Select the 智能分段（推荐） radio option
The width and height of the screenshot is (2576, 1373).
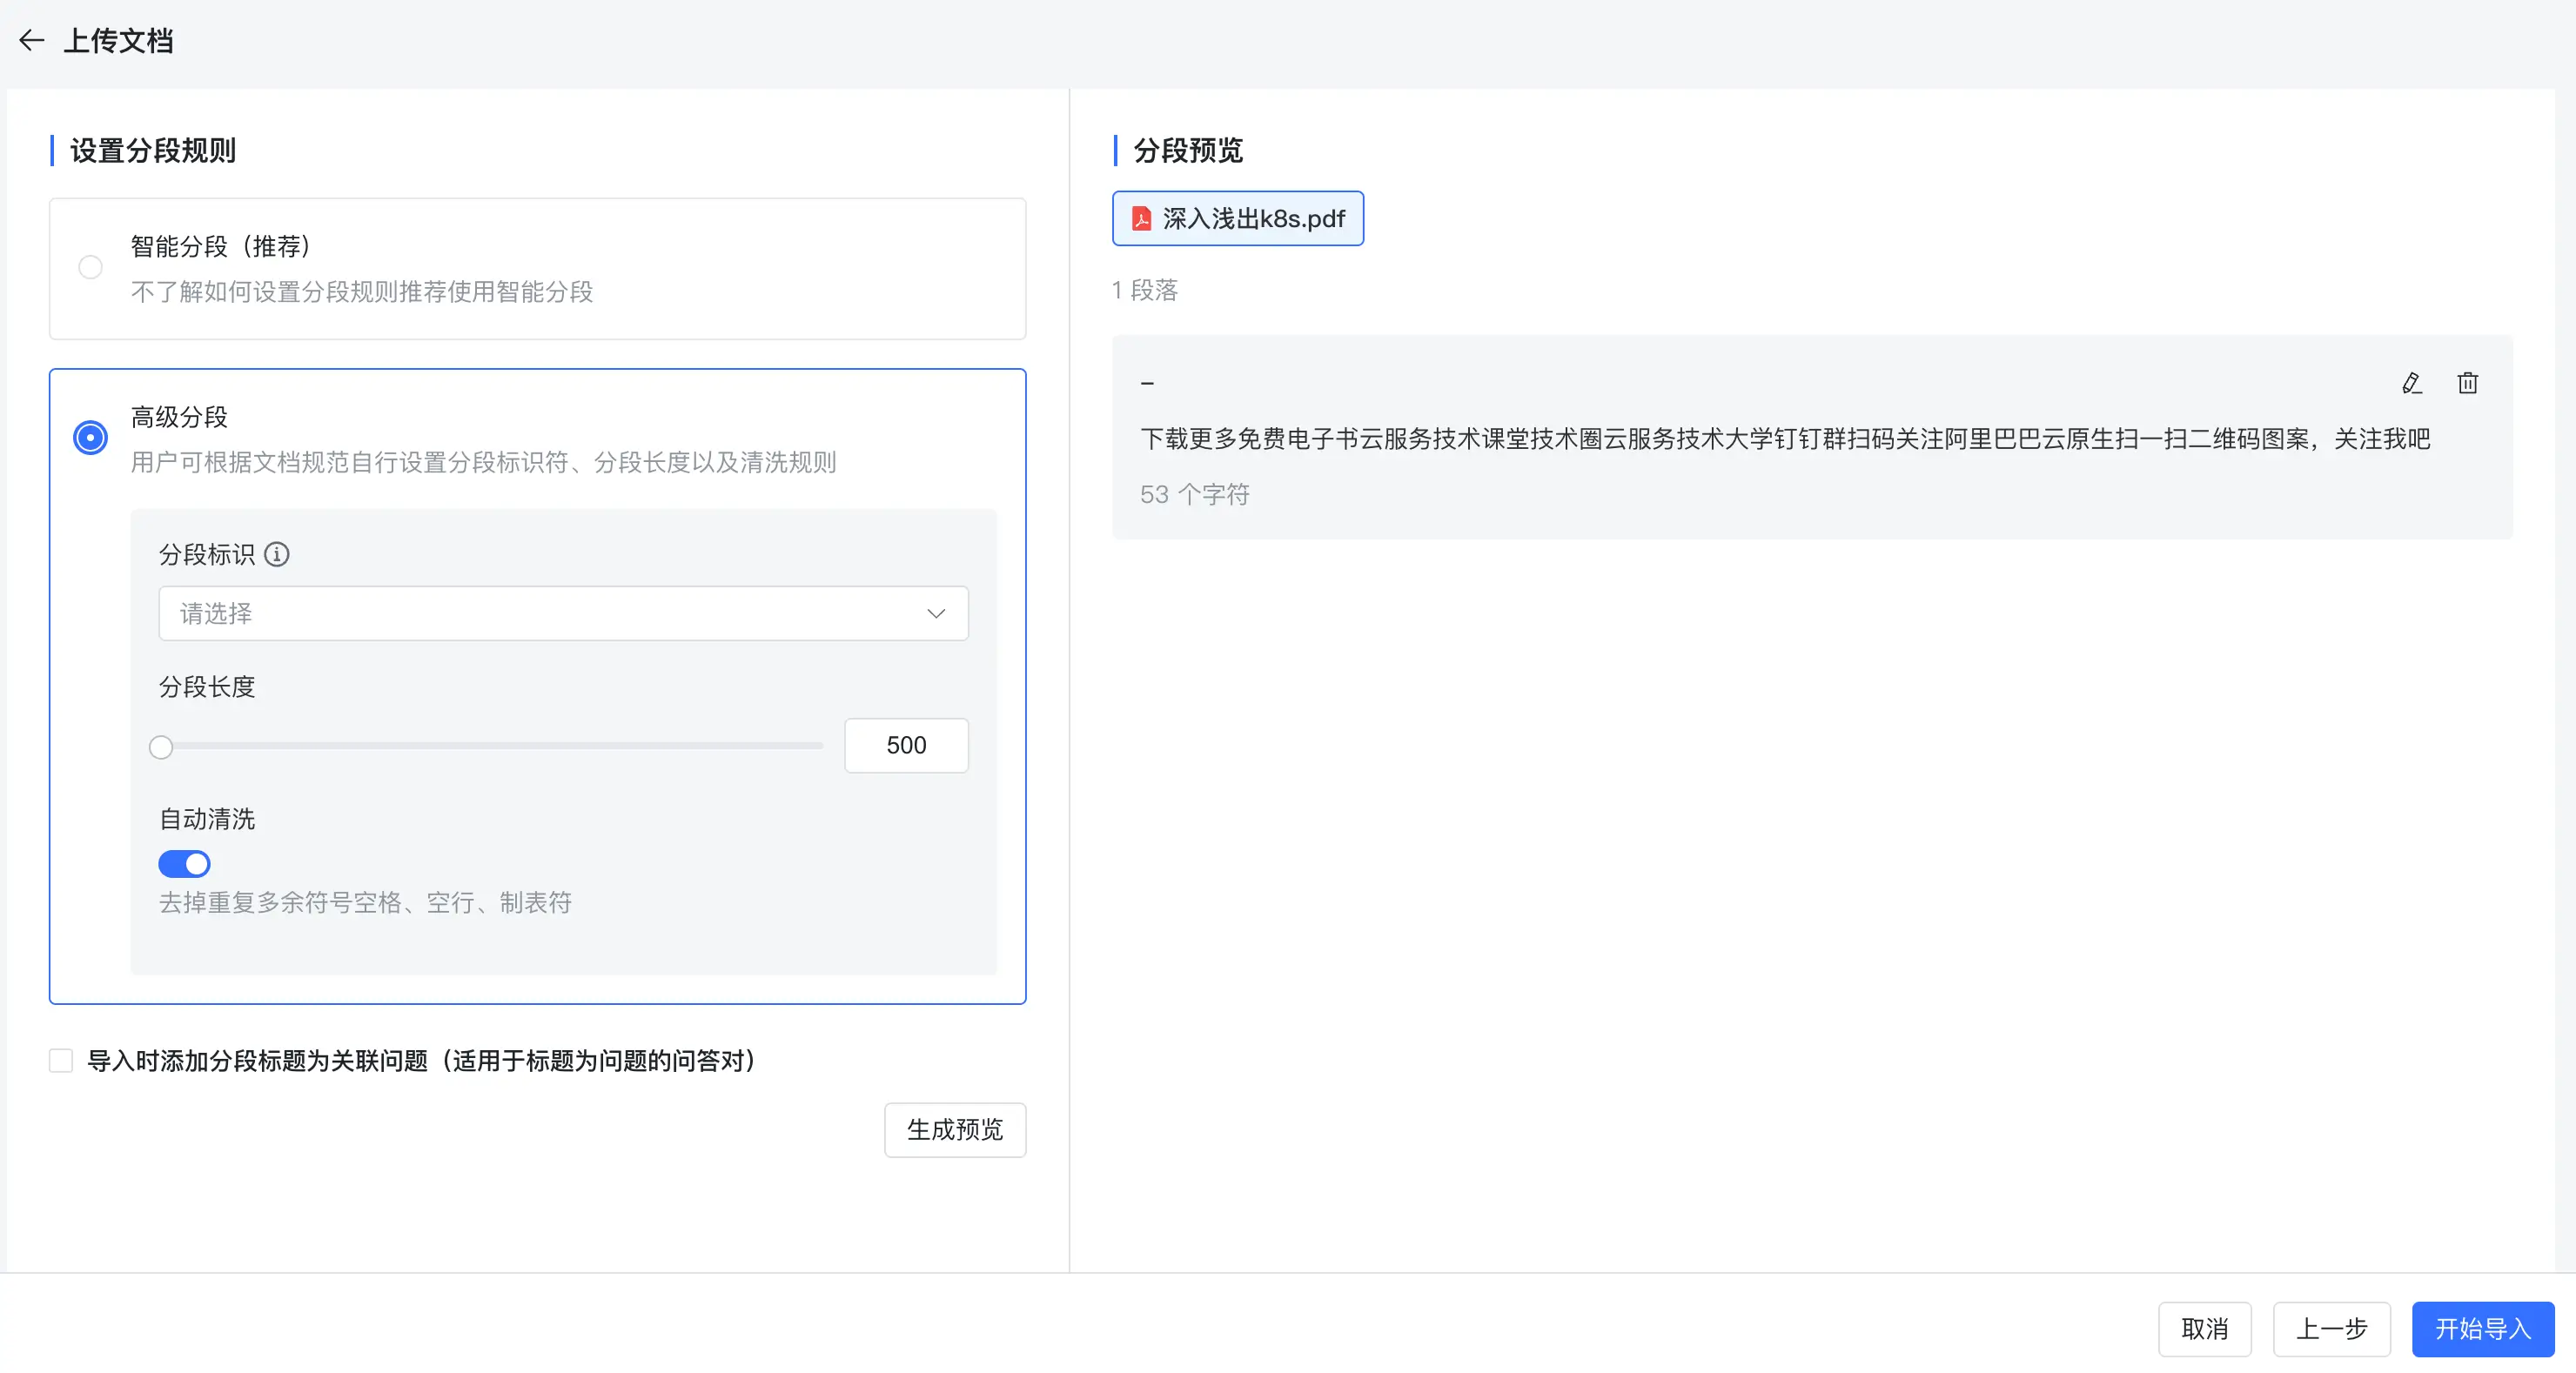coord(90,267)
